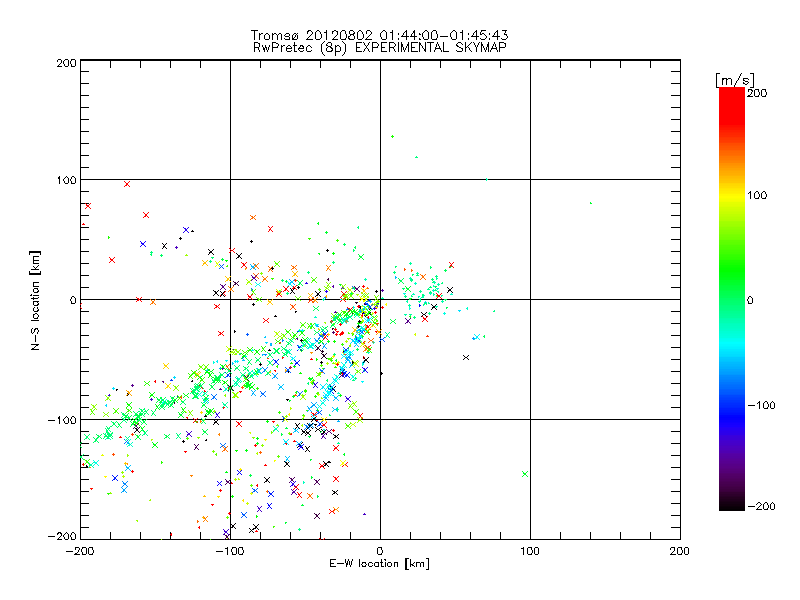Click the E-W axis tick label '-100'
800x600 pixels.
click(230, 552)
